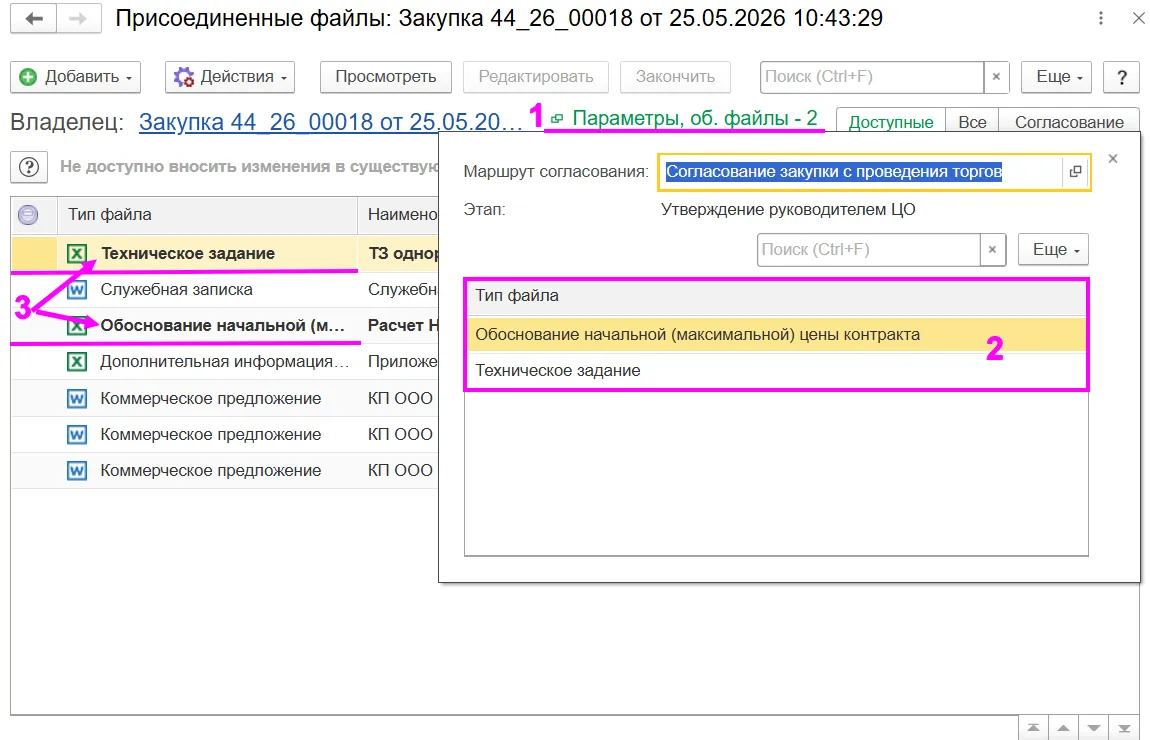1150x740 pixels.
Task: Click the round icon in table header
Action: 28,215
